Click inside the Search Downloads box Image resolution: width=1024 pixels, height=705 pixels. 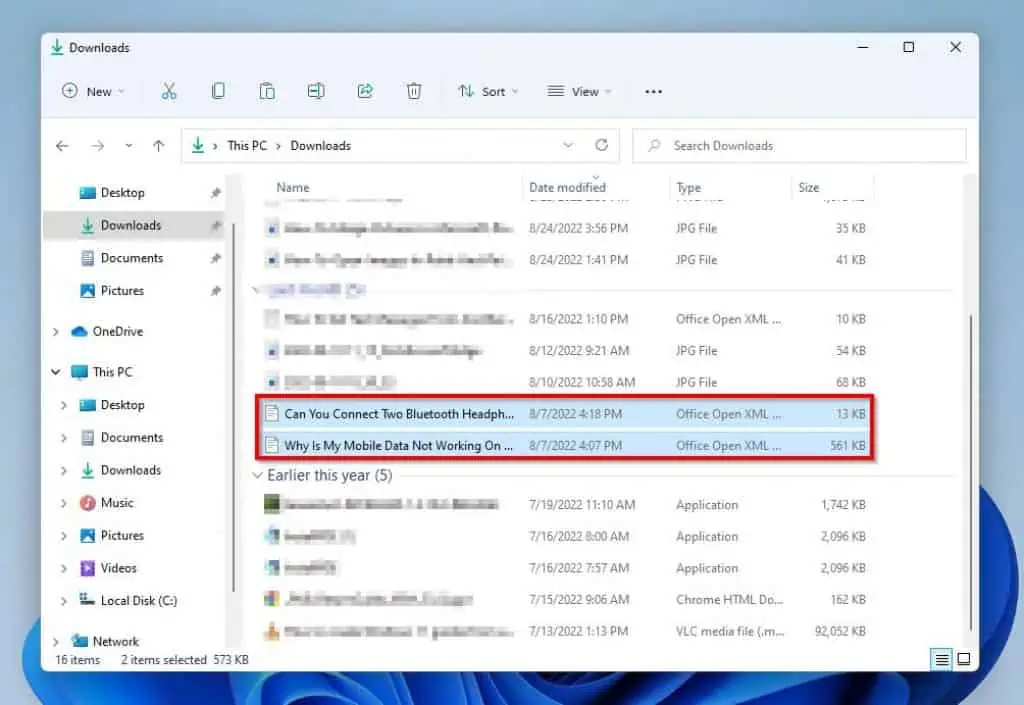tap(799, 146)
